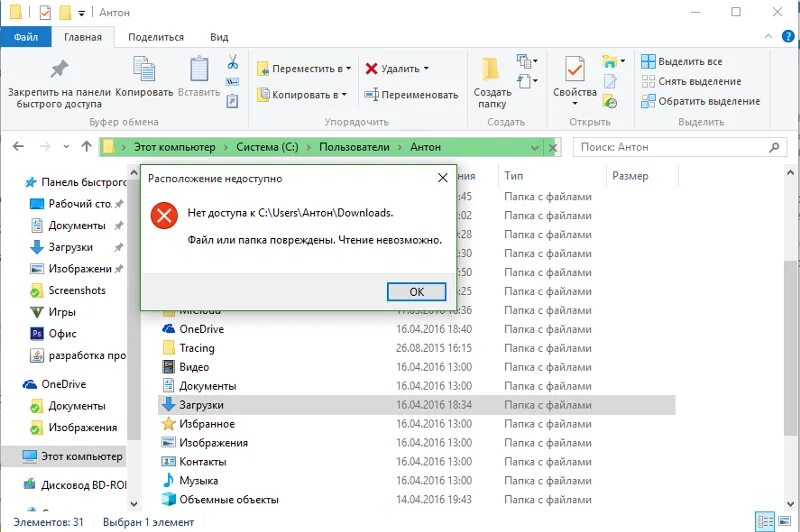The width and height of the screenshot is (800, 532).
Task: Click the Вставить ribbon button
Action: click(x=199, y=77)
